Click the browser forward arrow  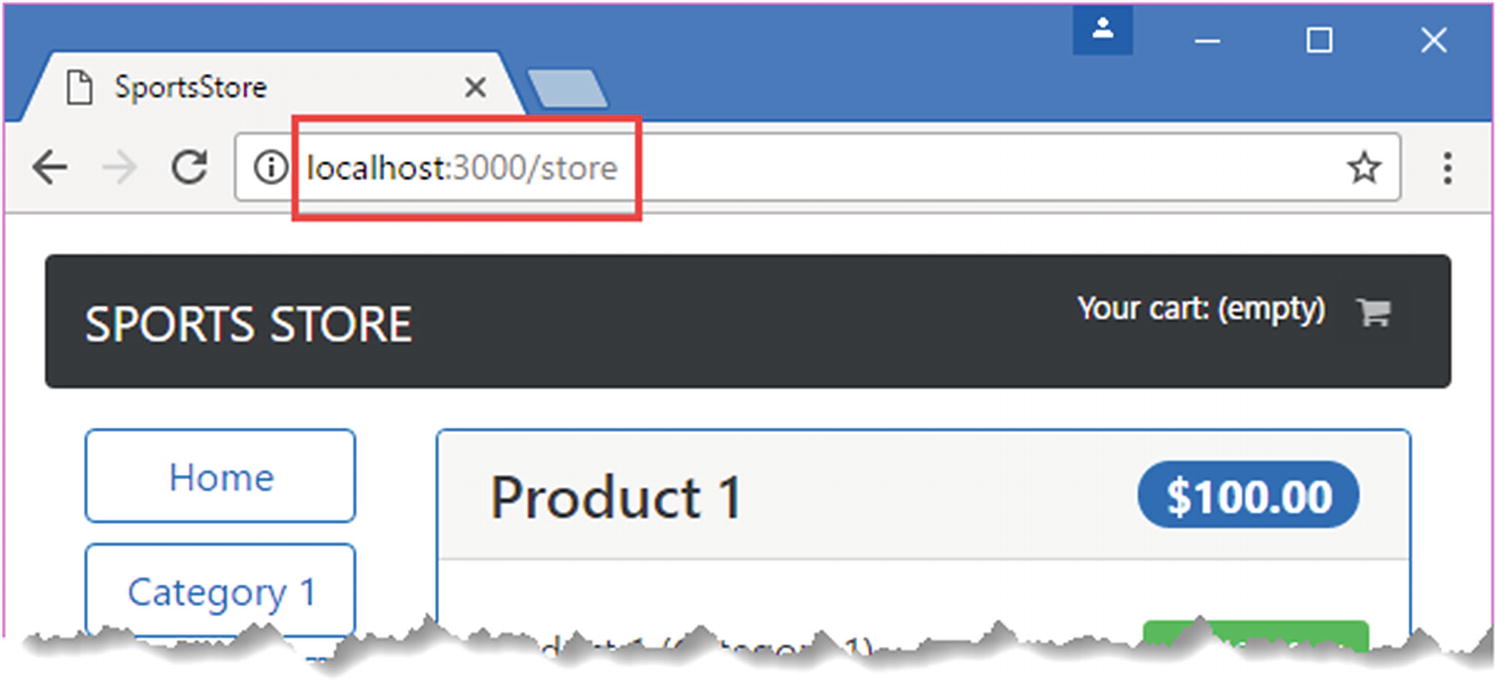(120, 169)
